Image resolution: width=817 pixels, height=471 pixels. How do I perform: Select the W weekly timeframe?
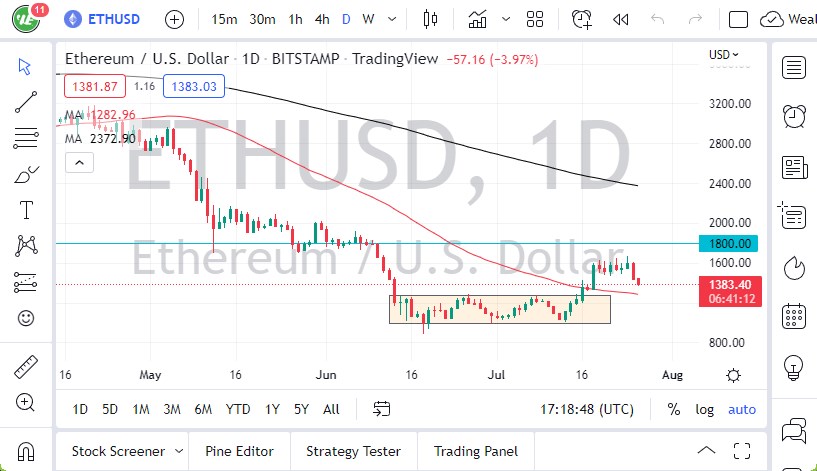pyautogui.click(x=368, y=20)
